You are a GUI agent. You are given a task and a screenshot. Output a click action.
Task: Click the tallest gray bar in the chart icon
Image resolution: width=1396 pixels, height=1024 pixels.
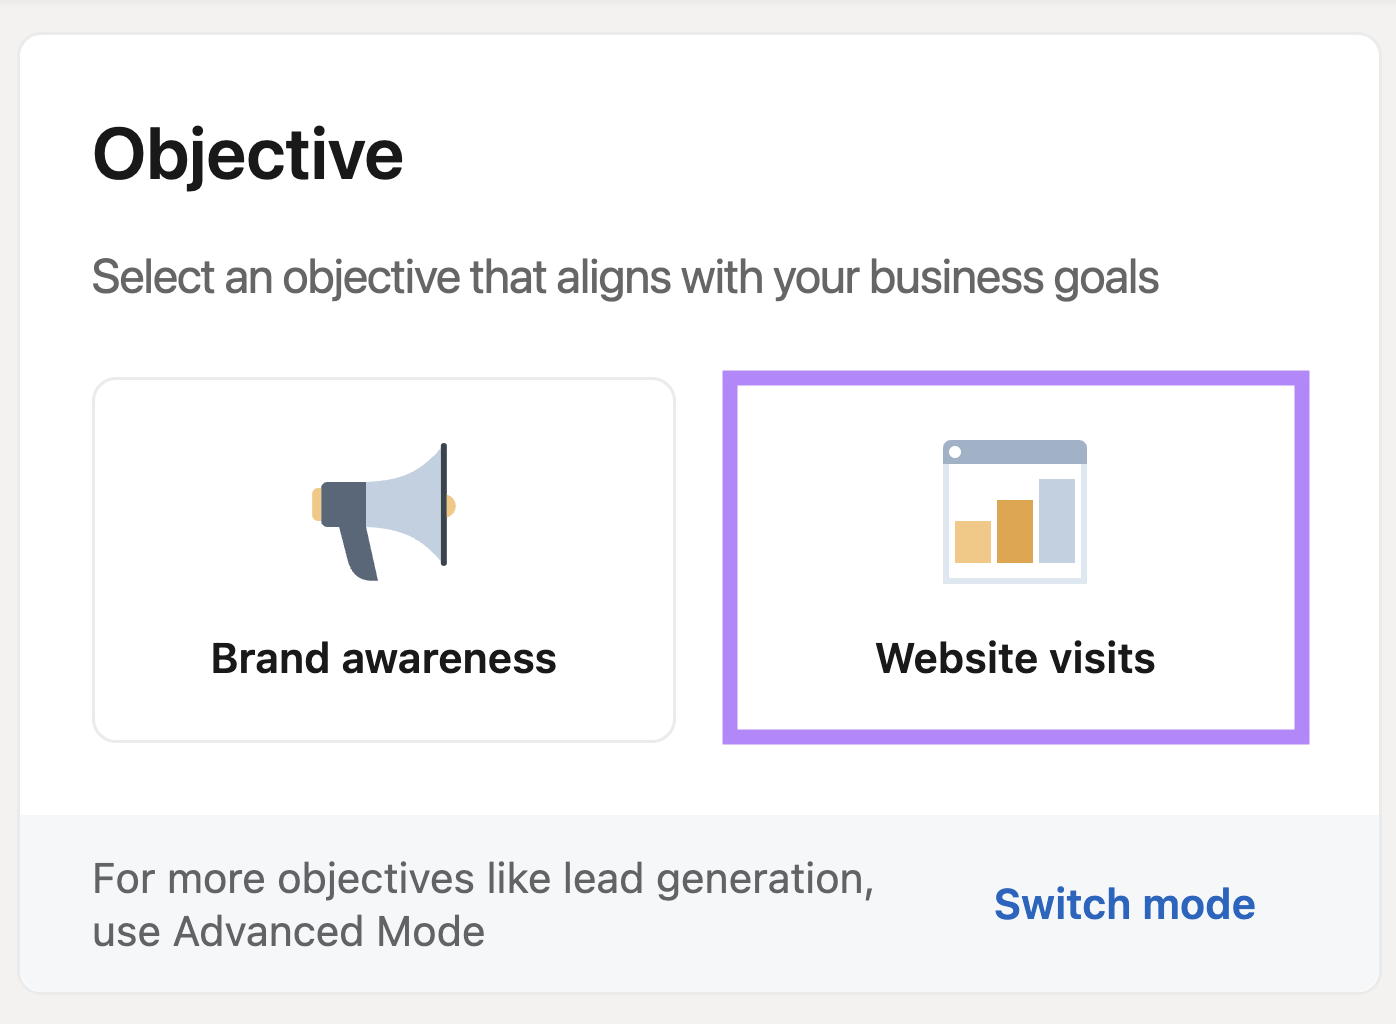pos(1056,520)
